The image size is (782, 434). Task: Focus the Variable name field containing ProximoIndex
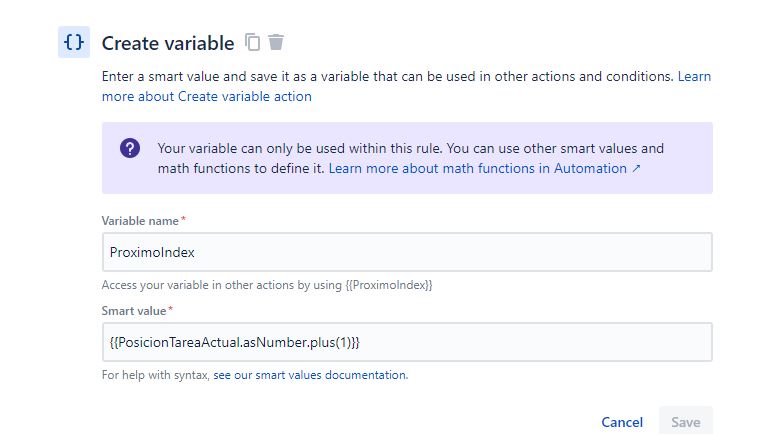(x=407, y=252)
